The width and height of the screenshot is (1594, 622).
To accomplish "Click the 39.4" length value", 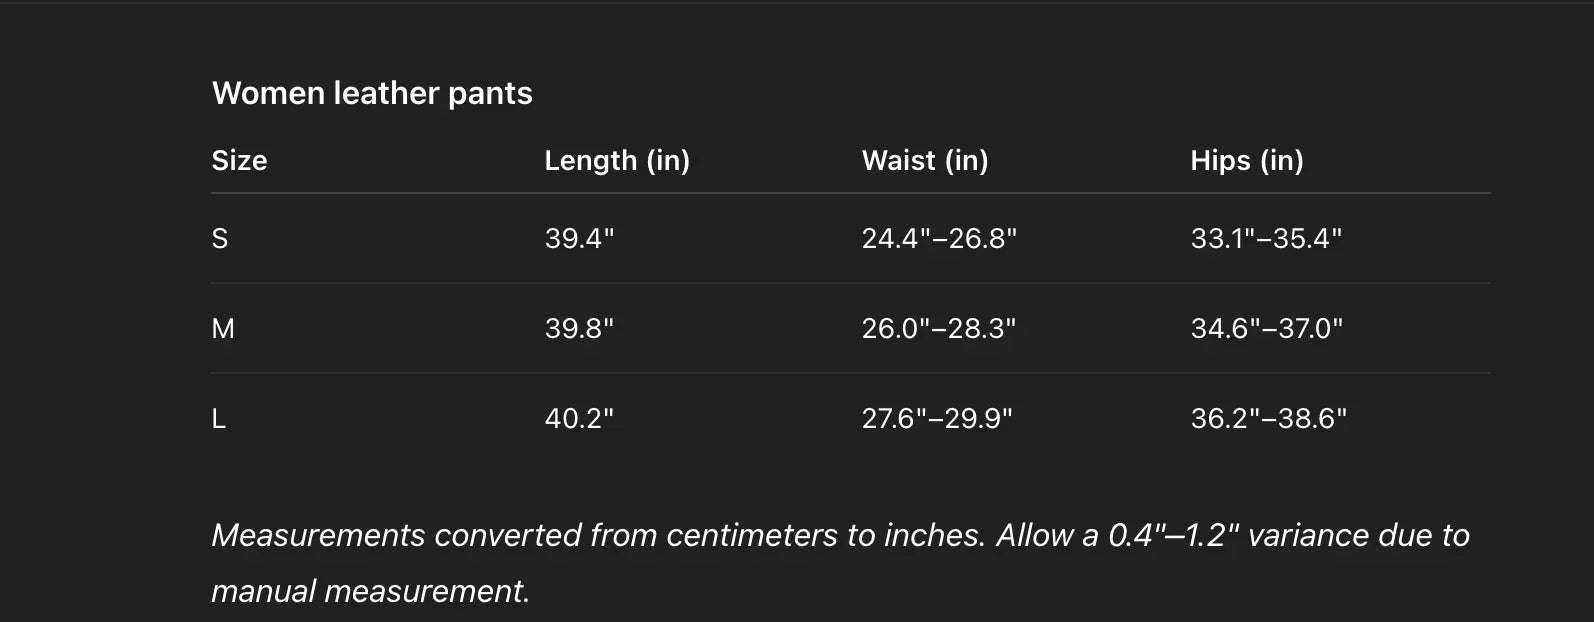I will 579,239.
